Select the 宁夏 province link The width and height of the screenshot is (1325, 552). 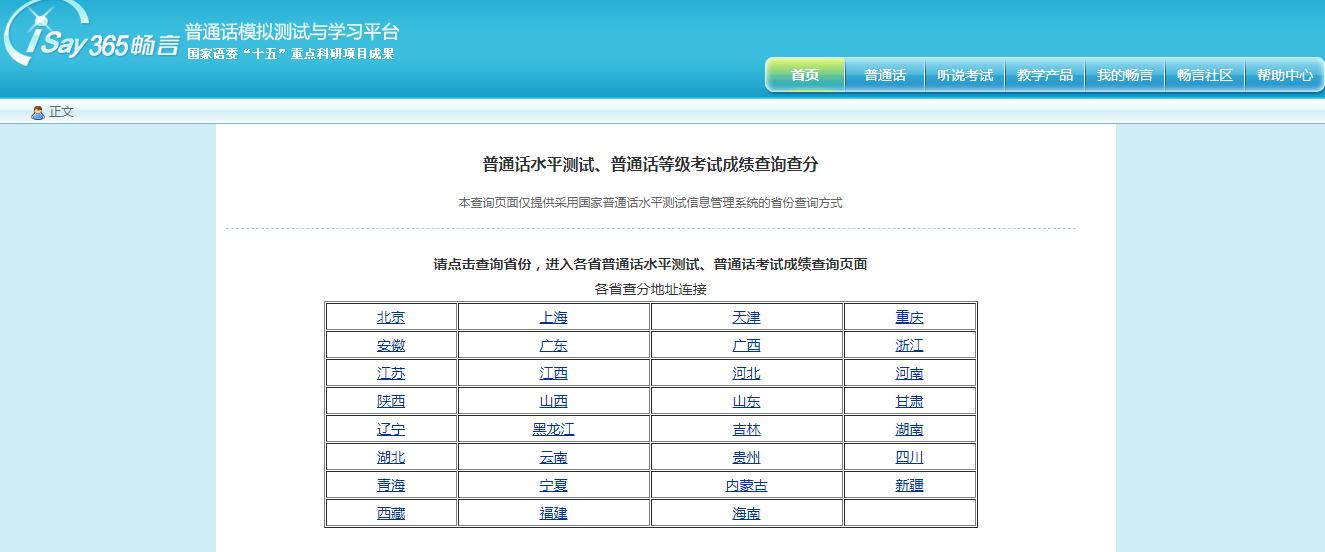(553, 485)
